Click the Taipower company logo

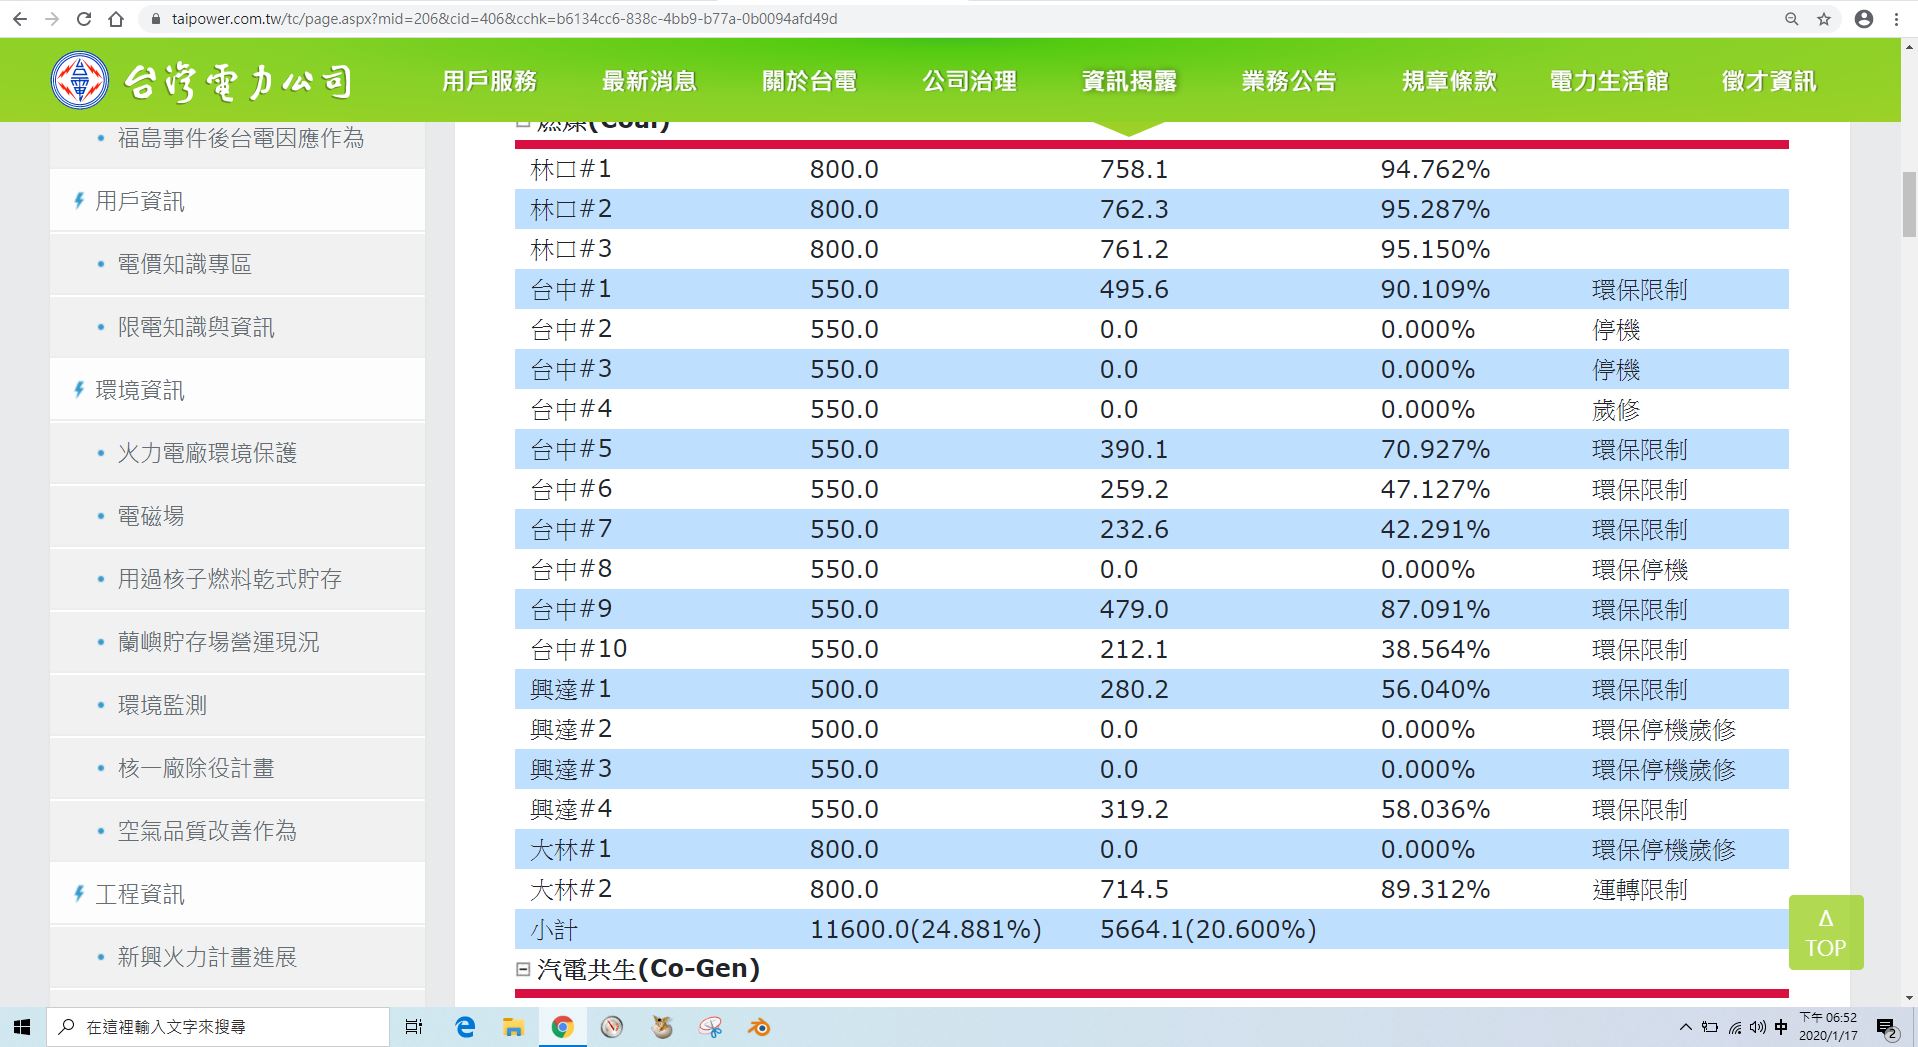[x=201, y=81]
